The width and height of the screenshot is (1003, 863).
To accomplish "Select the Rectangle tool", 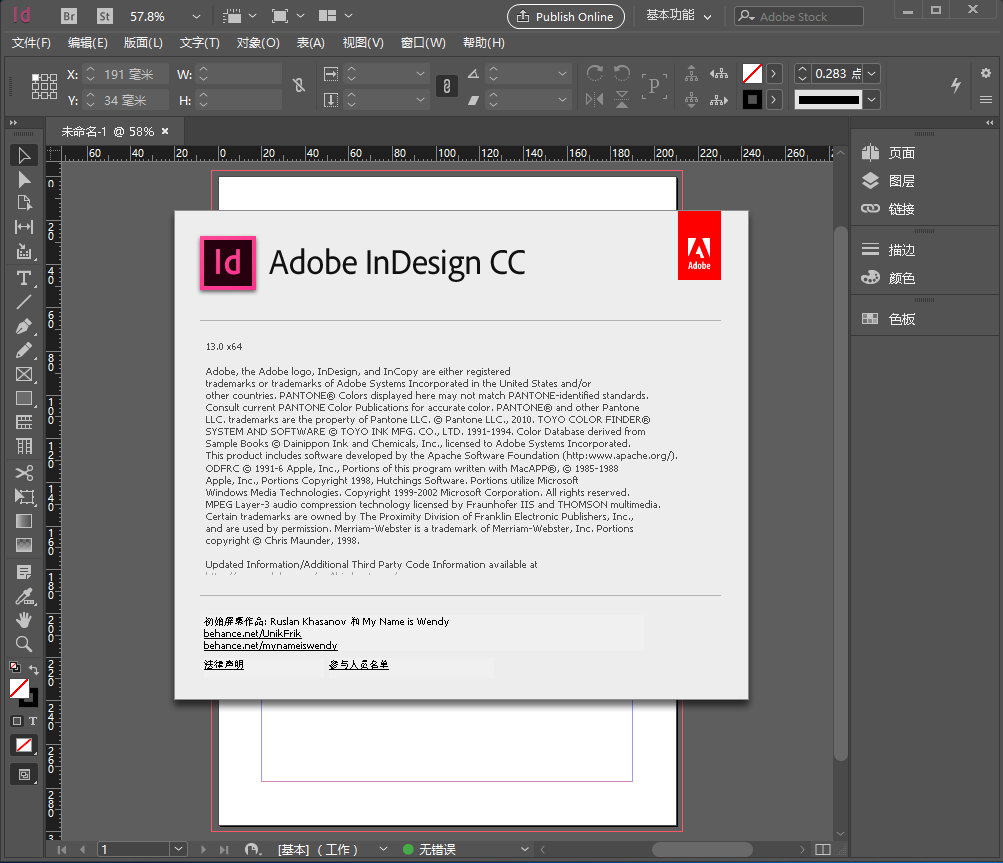I will click(x=24, y=399).
